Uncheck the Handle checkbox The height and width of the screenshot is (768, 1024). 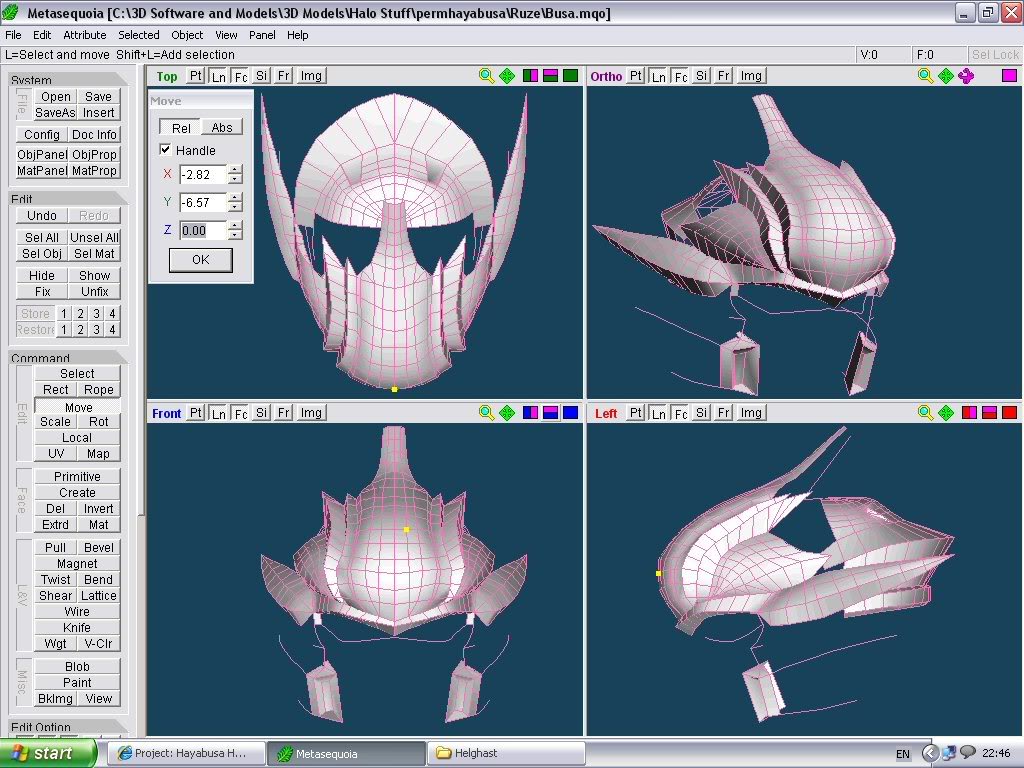(x=165, y=150)
